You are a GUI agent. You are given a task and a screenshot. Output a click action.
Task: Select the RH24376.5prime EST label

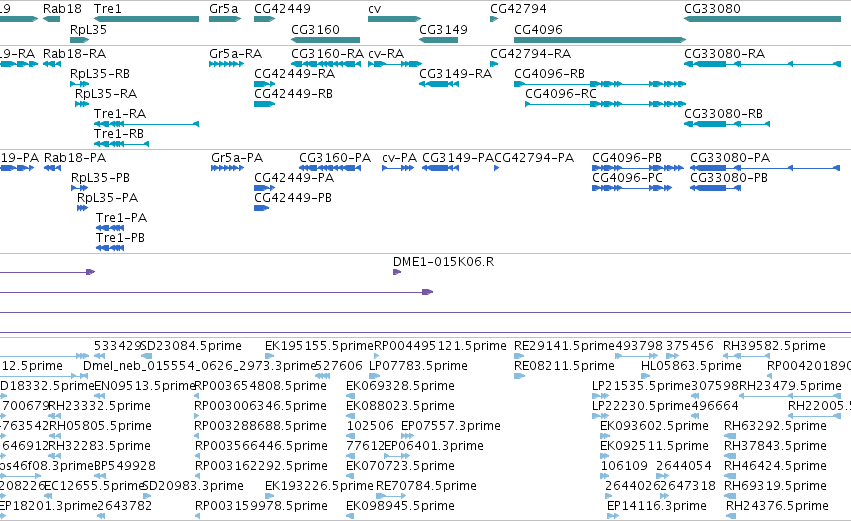[777, 506]
